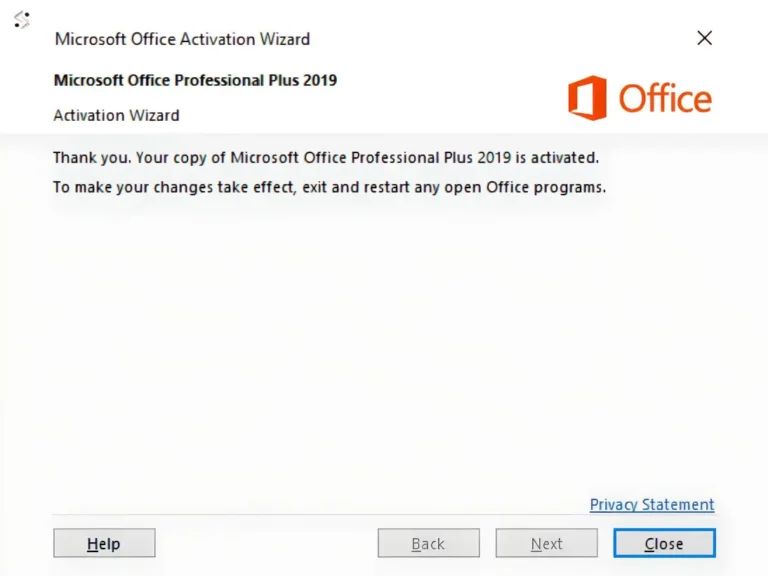Click the small window icon in title bar
Viewport: 768px width, 576px height.
[x=21, y=19]
